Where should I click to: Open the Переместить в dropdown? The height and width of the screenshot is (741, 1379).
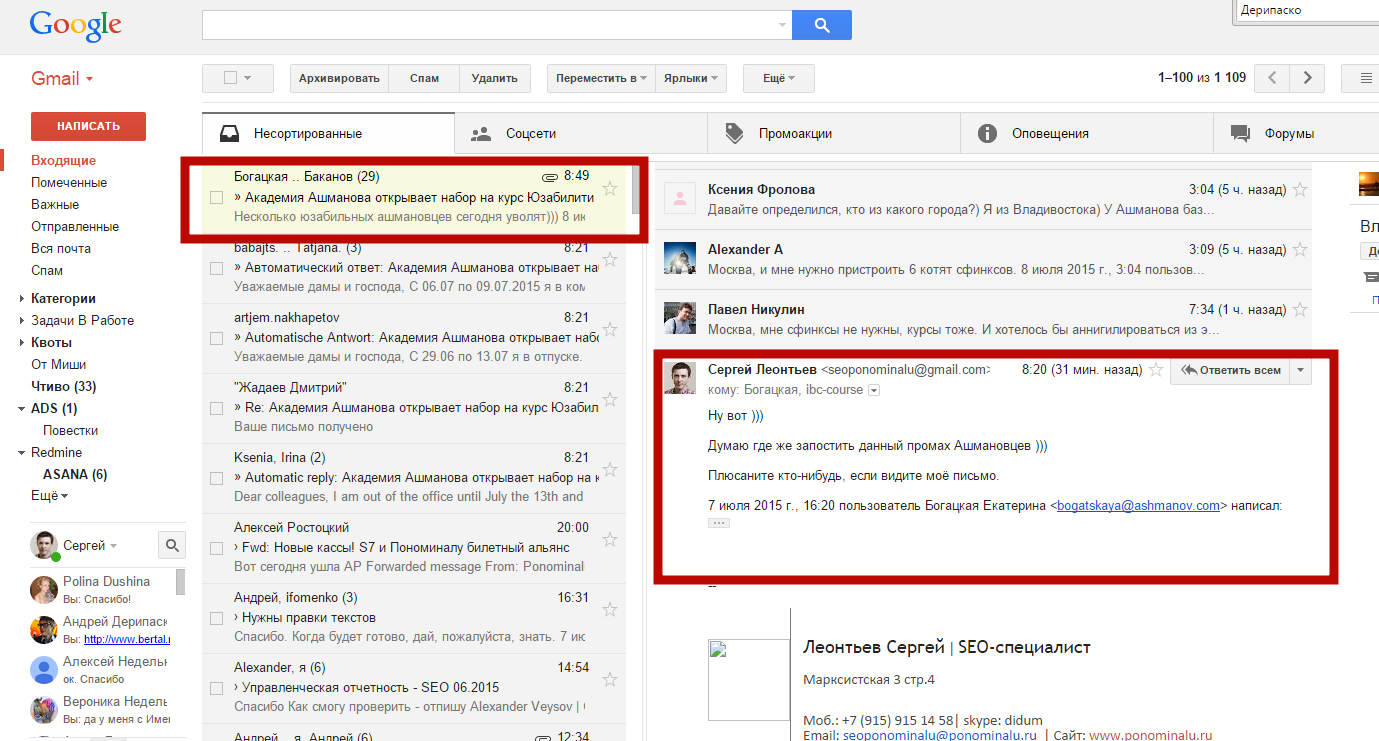pyautogui.click(x=601, y=78)
